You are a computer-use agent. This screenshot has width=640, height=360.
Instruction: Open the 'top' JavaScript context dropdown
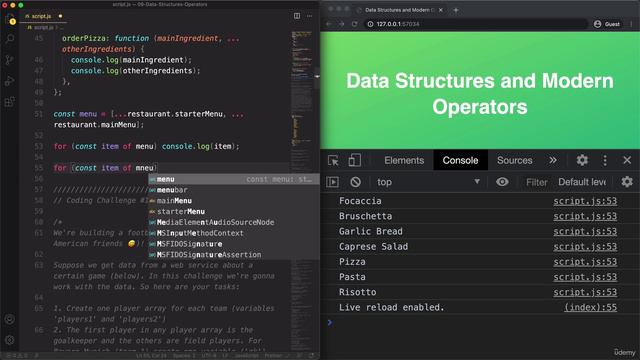point(428,182)
